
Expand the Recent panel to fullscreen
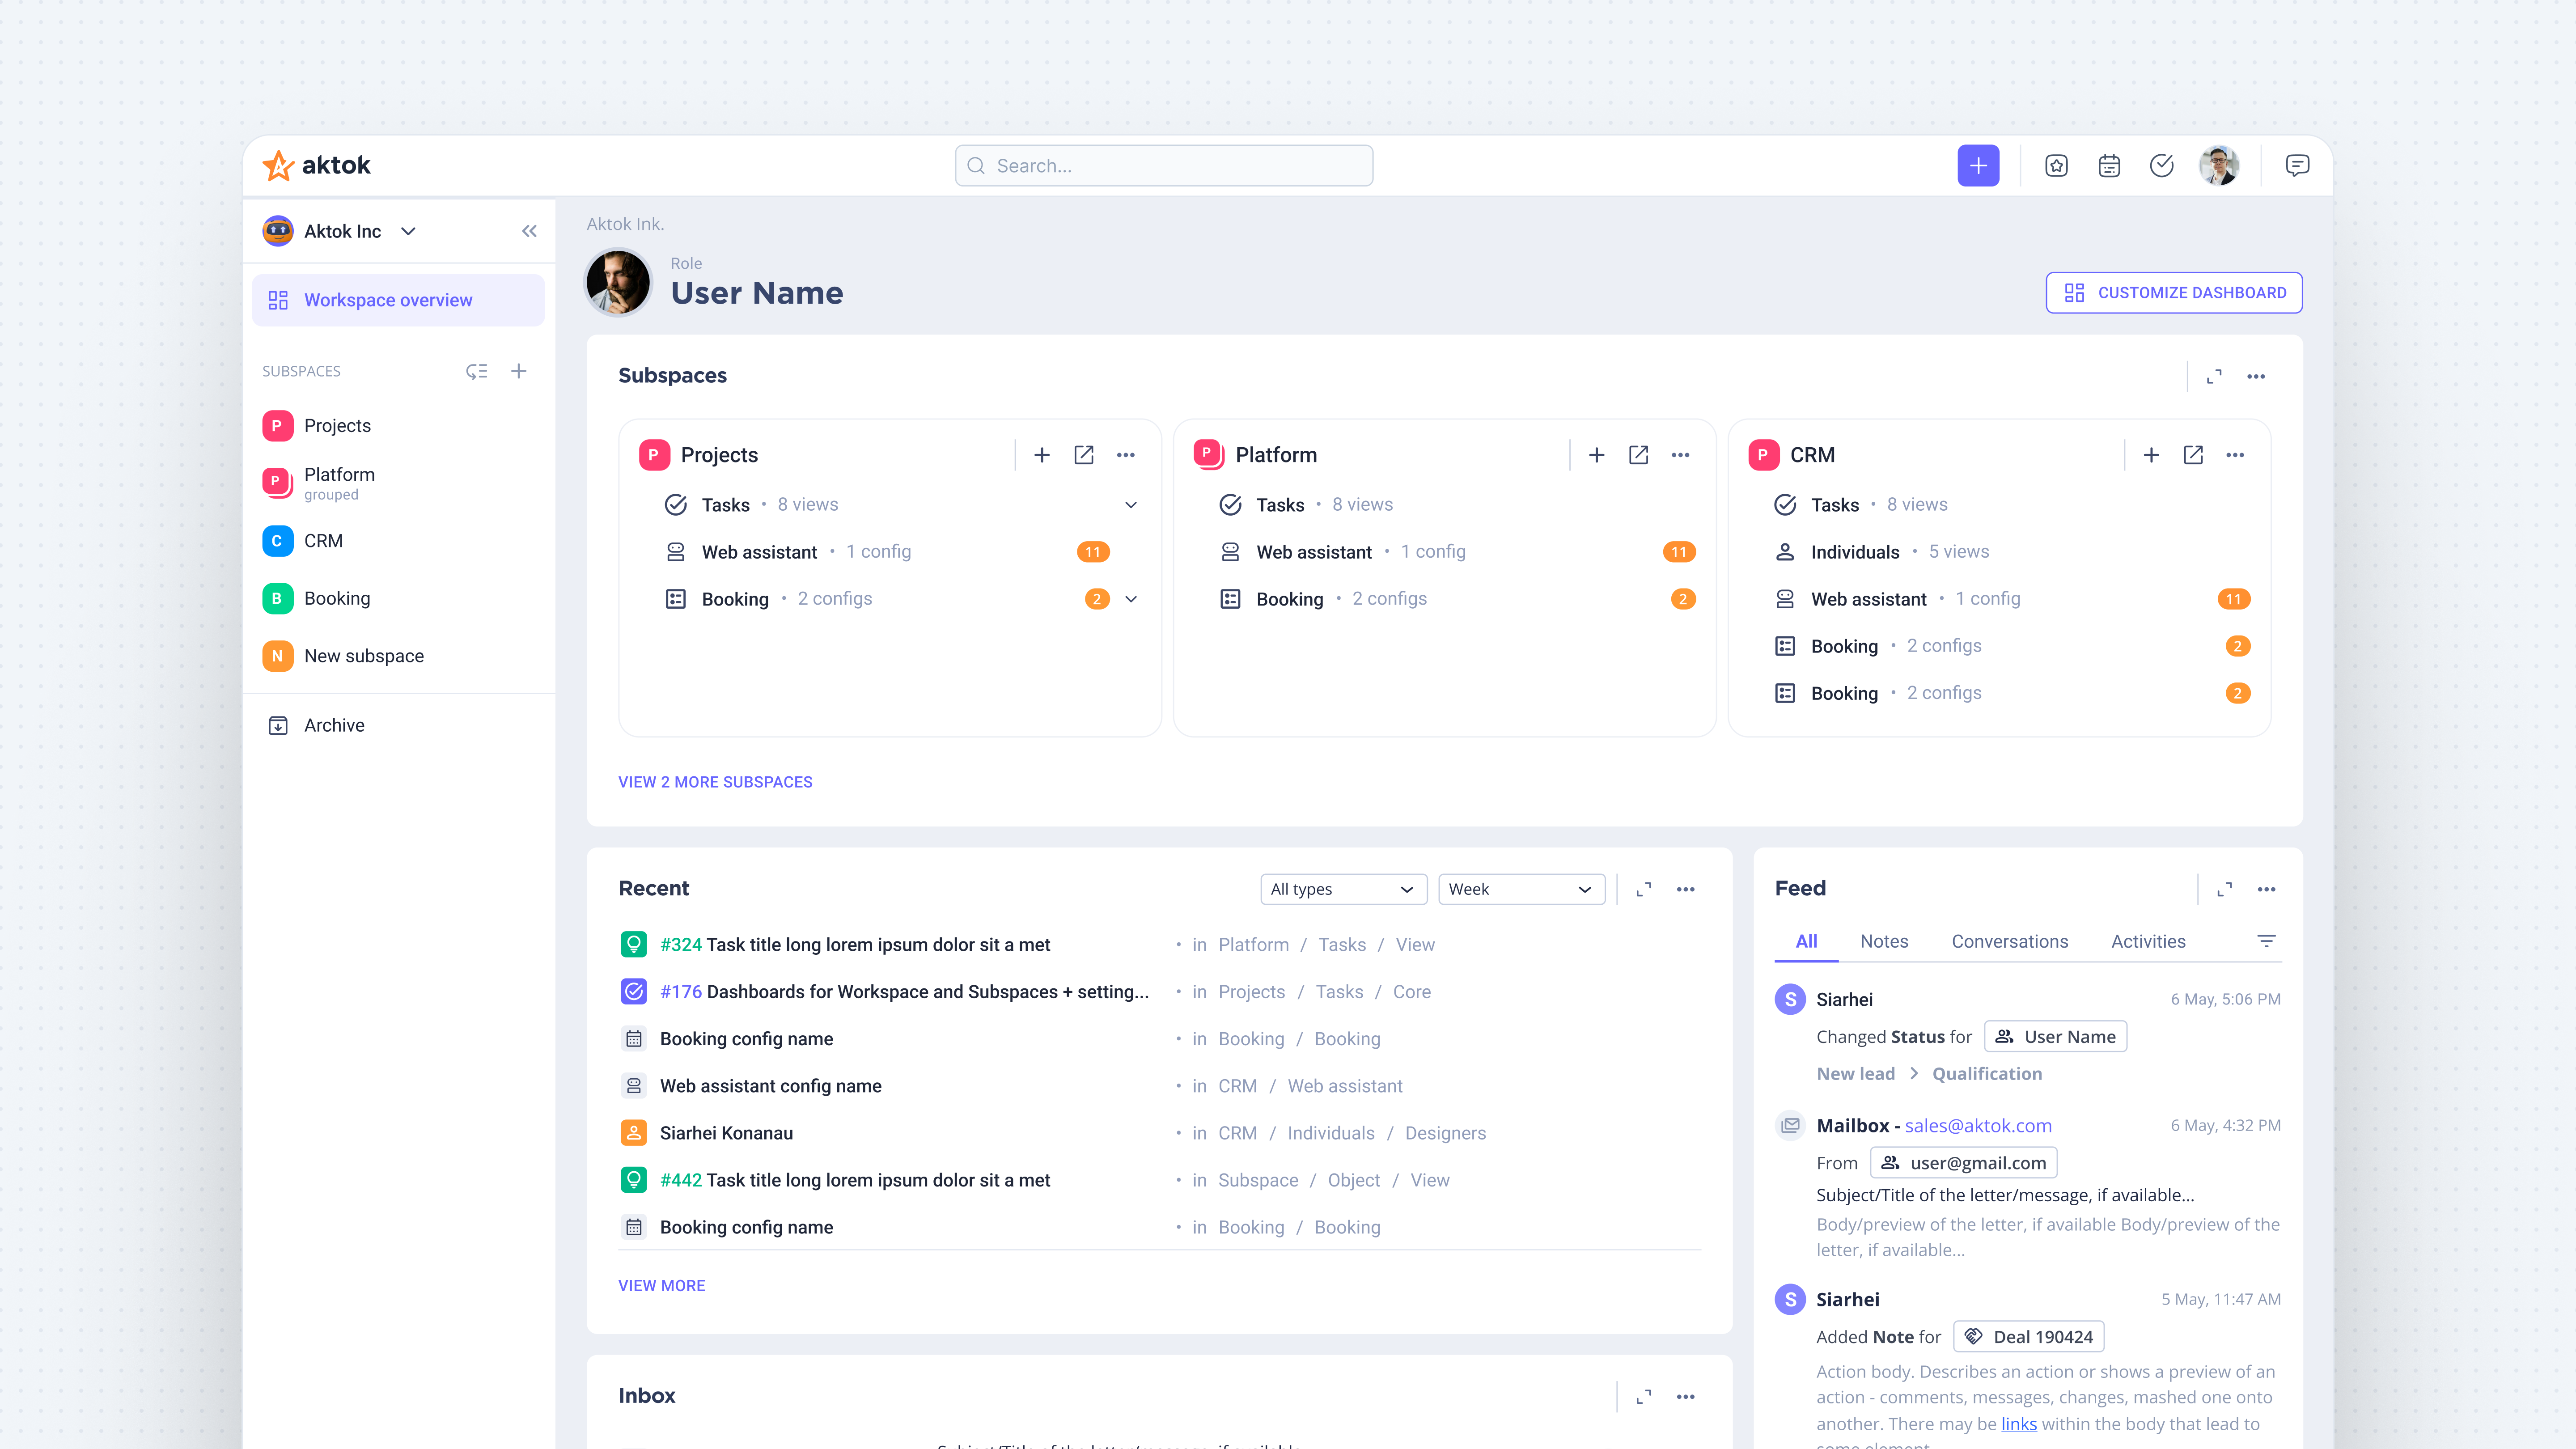pyautogui.click(x=1642, y=889)
